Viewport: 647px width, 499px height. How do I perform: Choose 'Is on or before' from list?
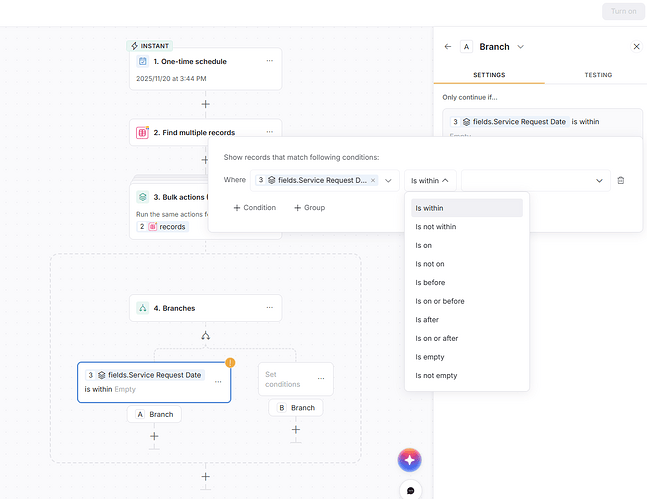tap(440, 301)
